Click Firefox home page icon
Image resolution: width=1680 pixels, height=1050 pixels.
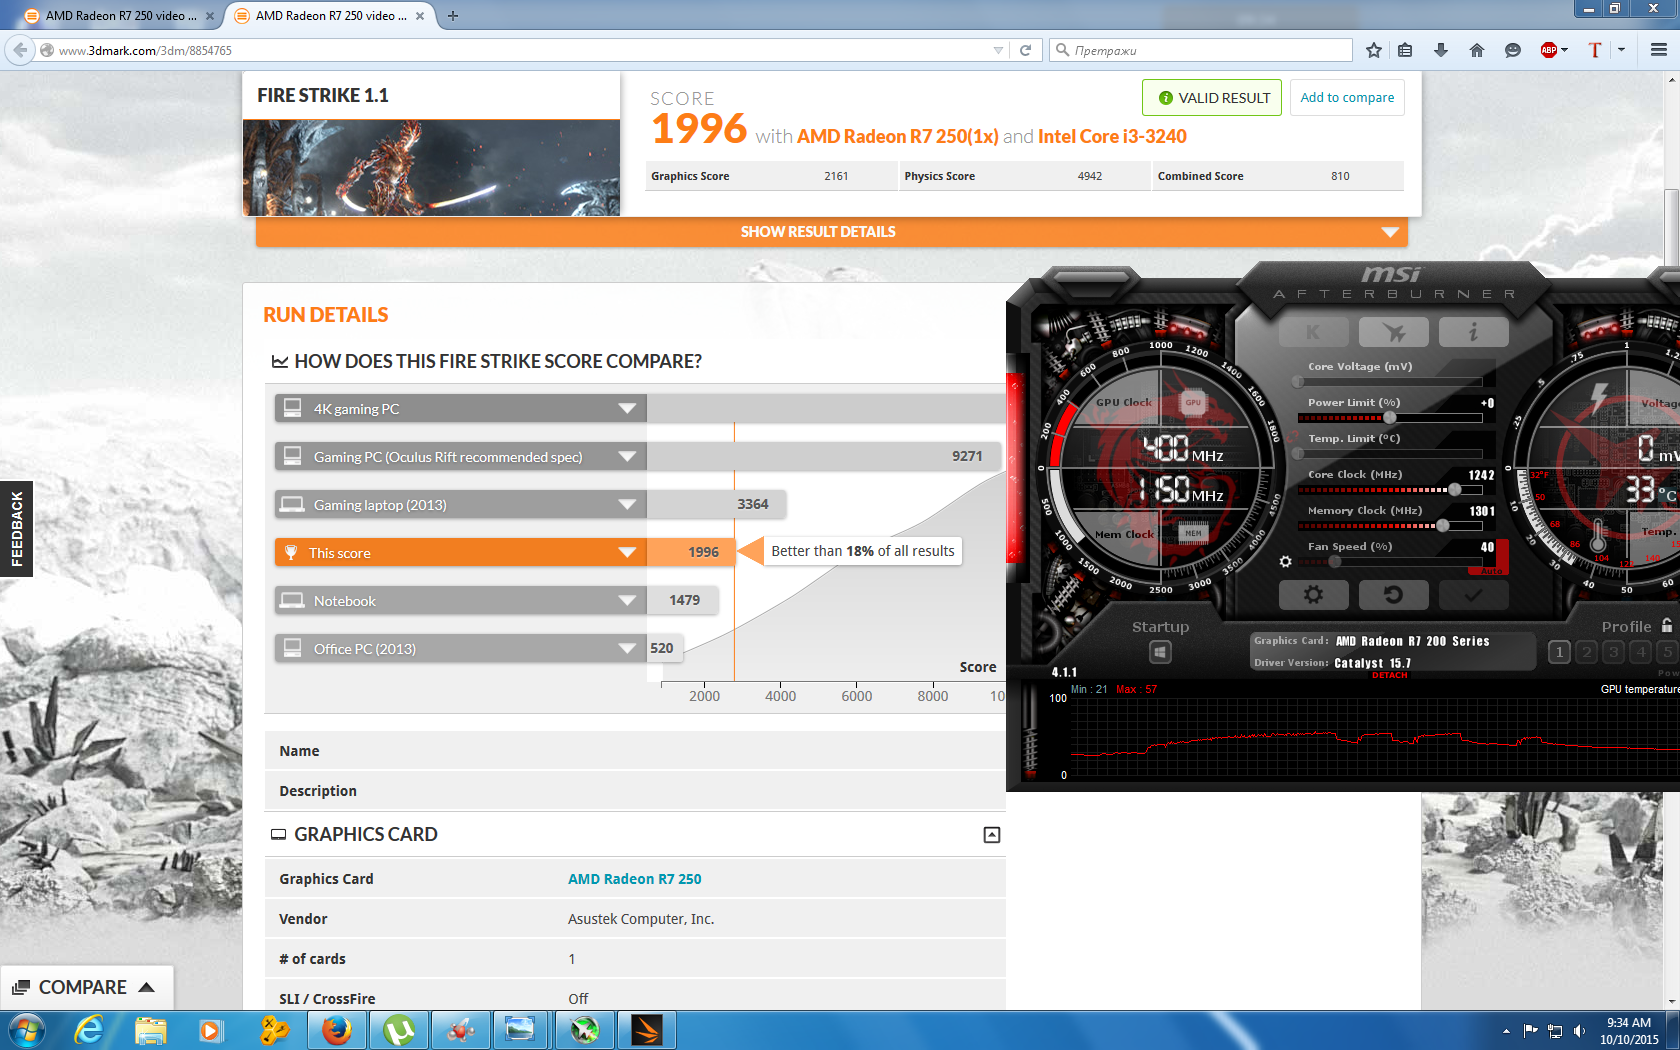pyautogui.click(x=1476, y=50)
